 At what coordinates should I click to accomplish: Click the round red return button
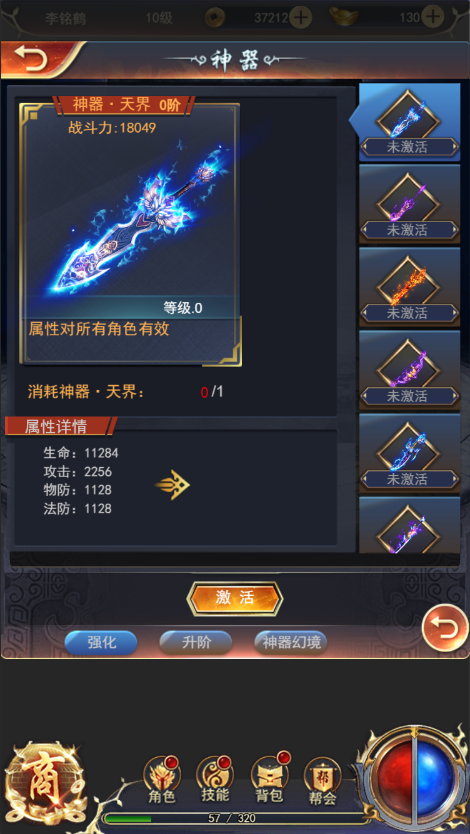click(446, 628)
